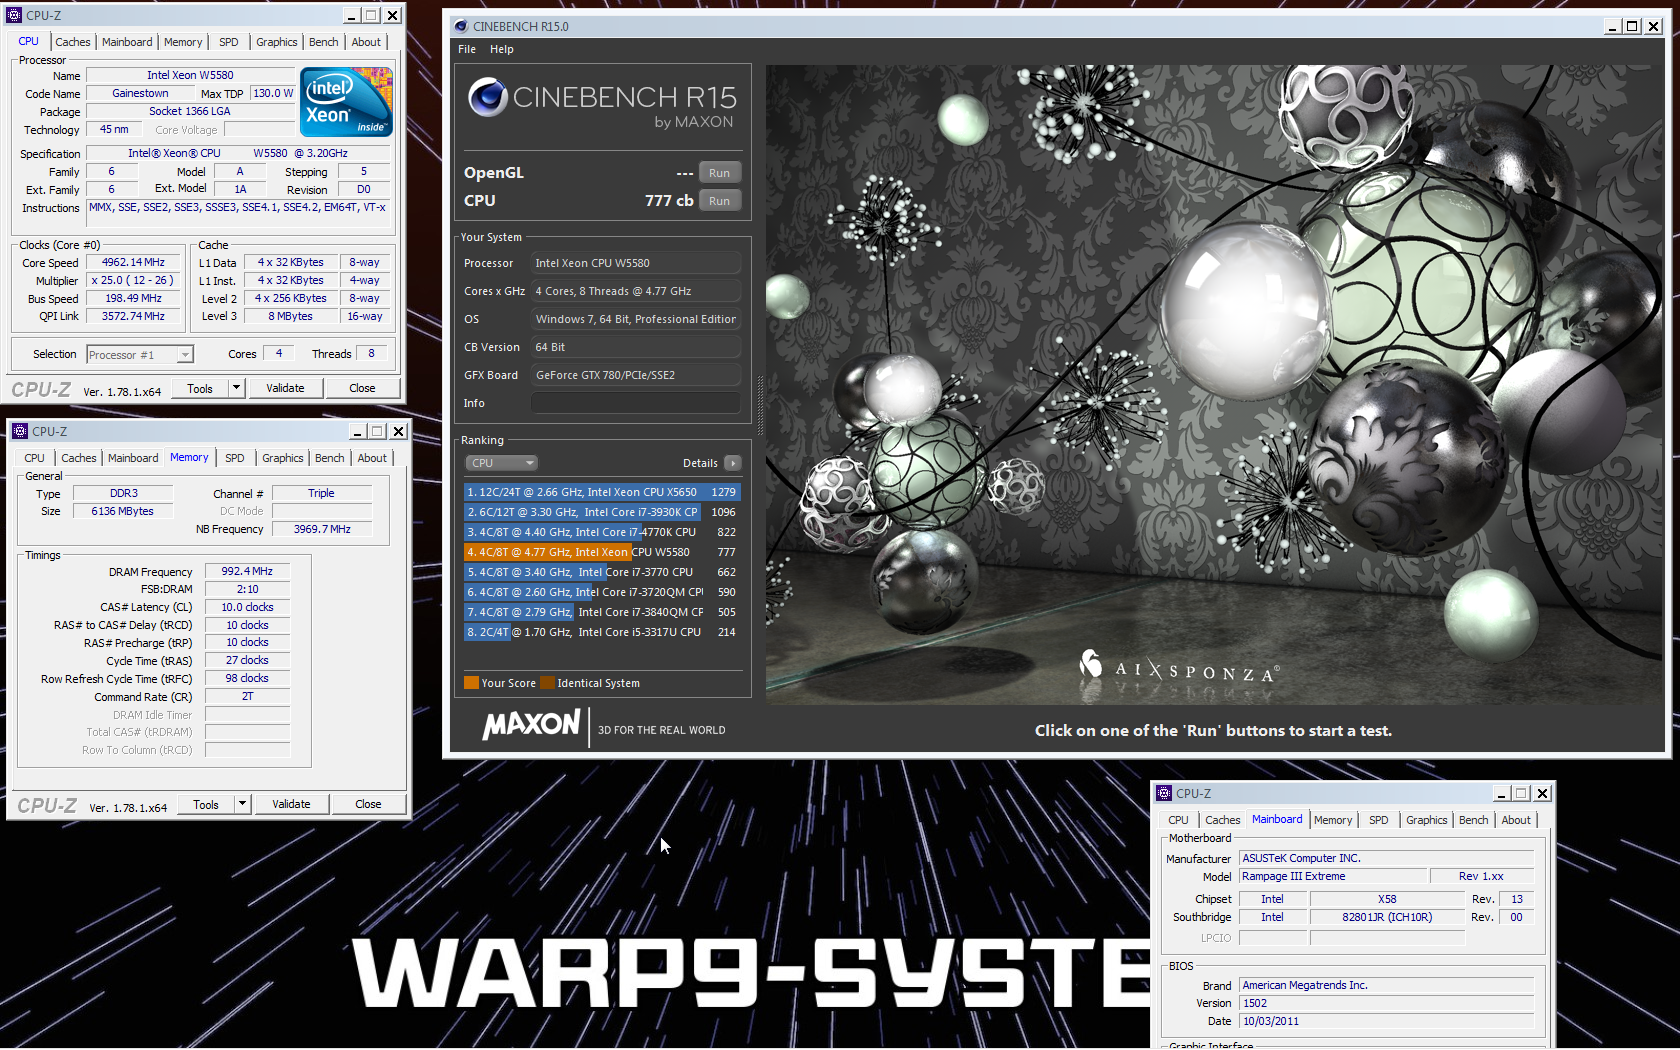Click Tools button in the Memory CPU-Z window
The width and height of the screenshot is (1680, 1050).
[x=206, y=804]
